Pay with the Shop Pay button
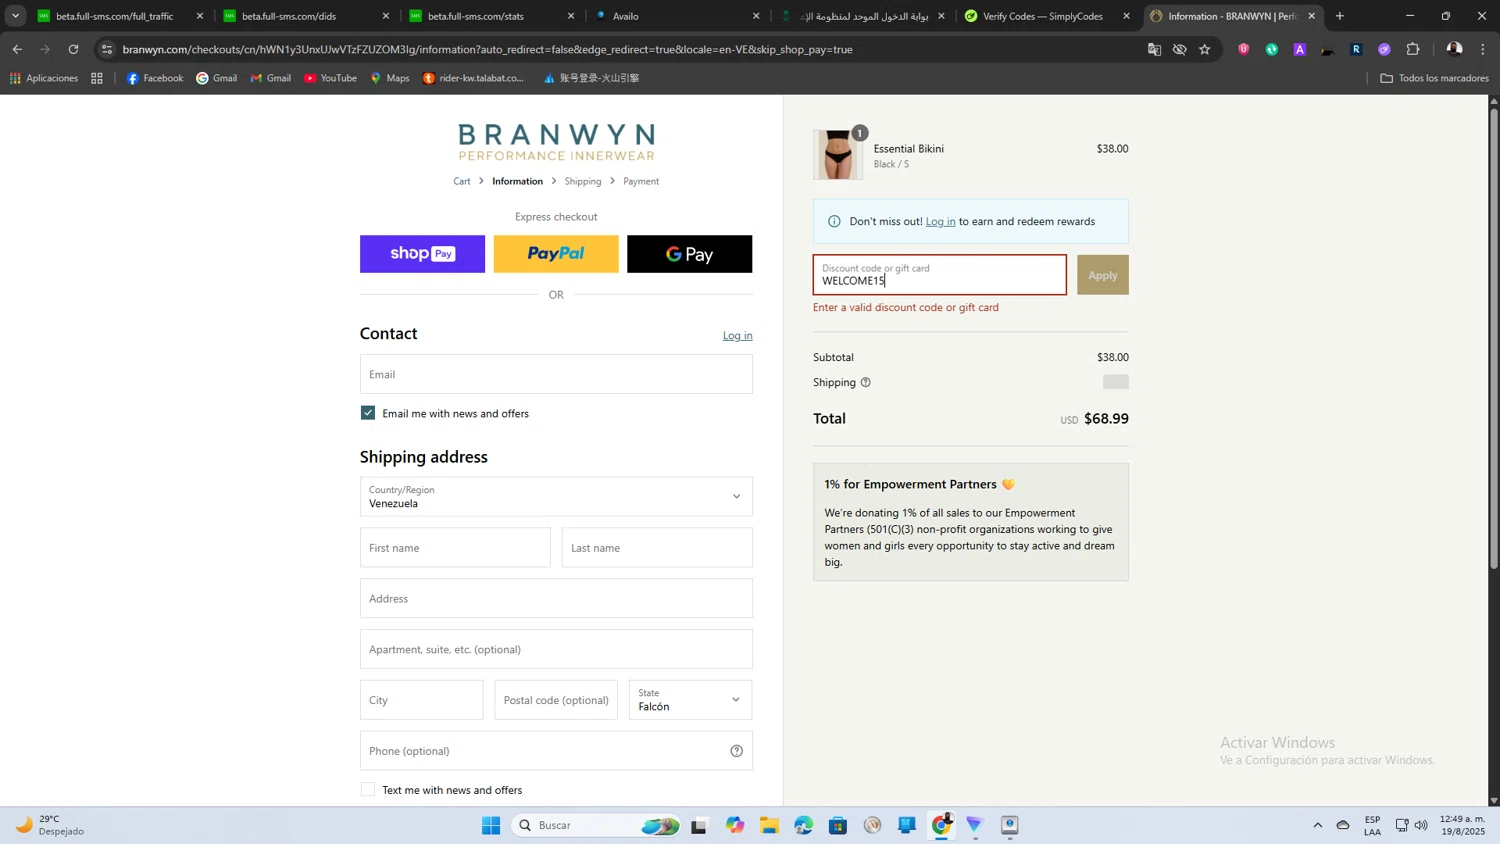 (422, 254)
